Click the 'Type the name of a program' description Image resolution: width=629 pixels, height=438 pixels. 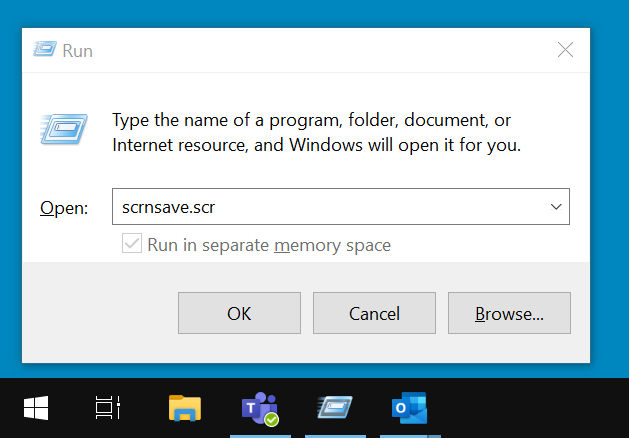click(x=316, y=132)
